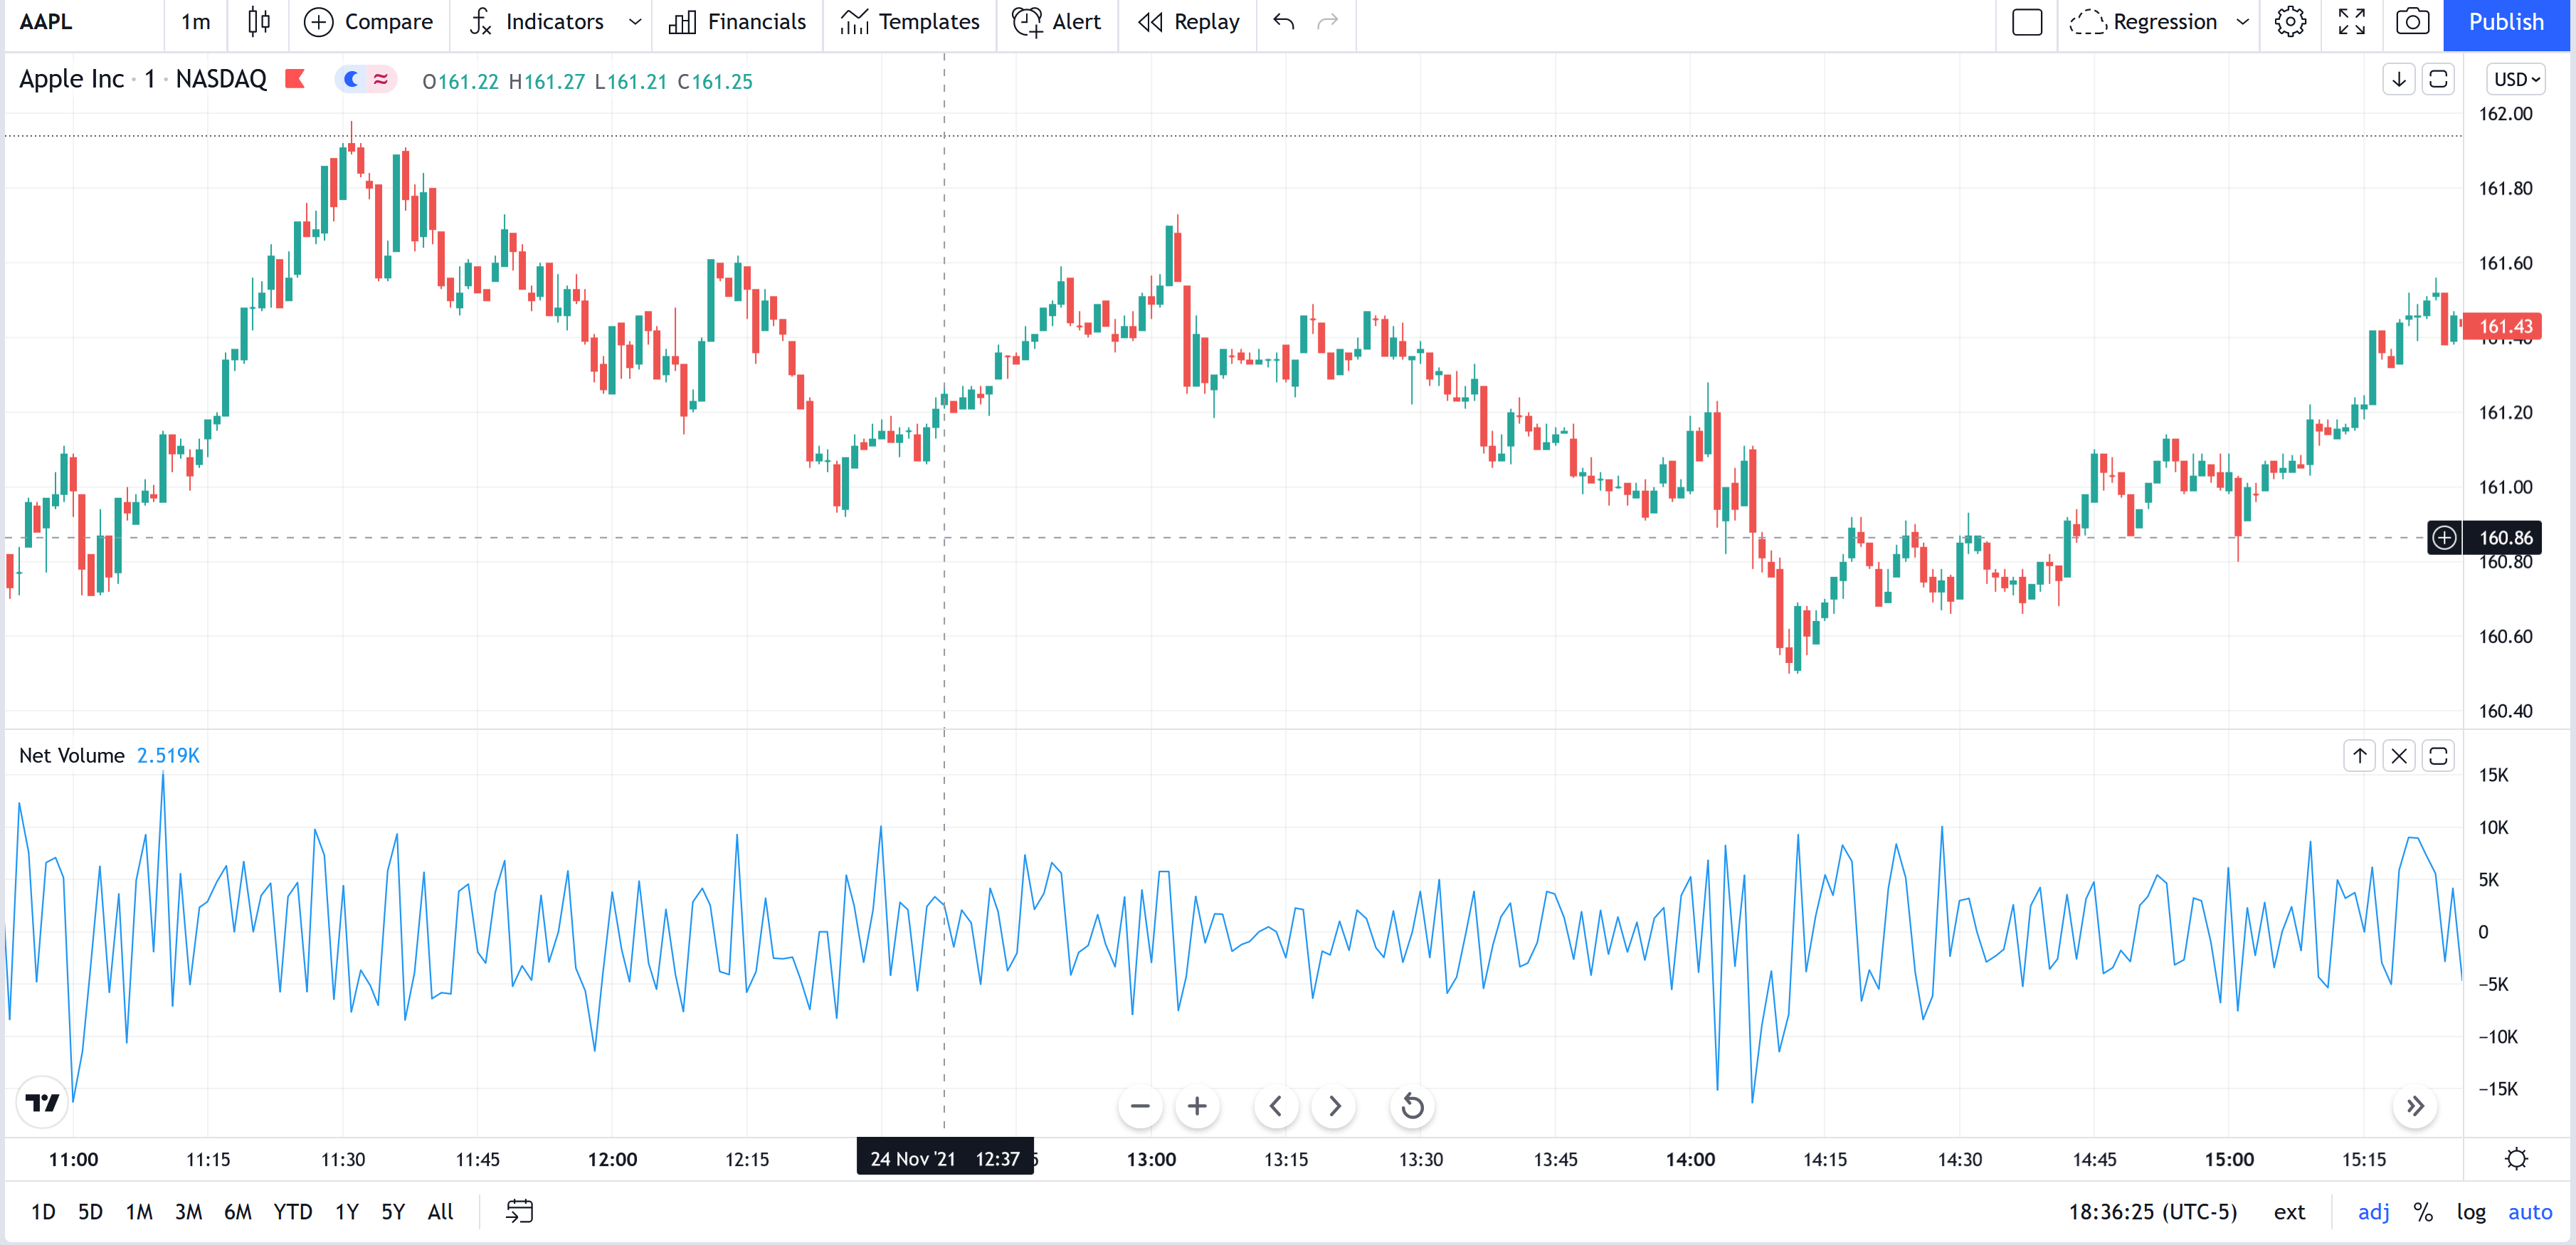
Task: Redo the chart action
Action: click(x=1327, y=22)
